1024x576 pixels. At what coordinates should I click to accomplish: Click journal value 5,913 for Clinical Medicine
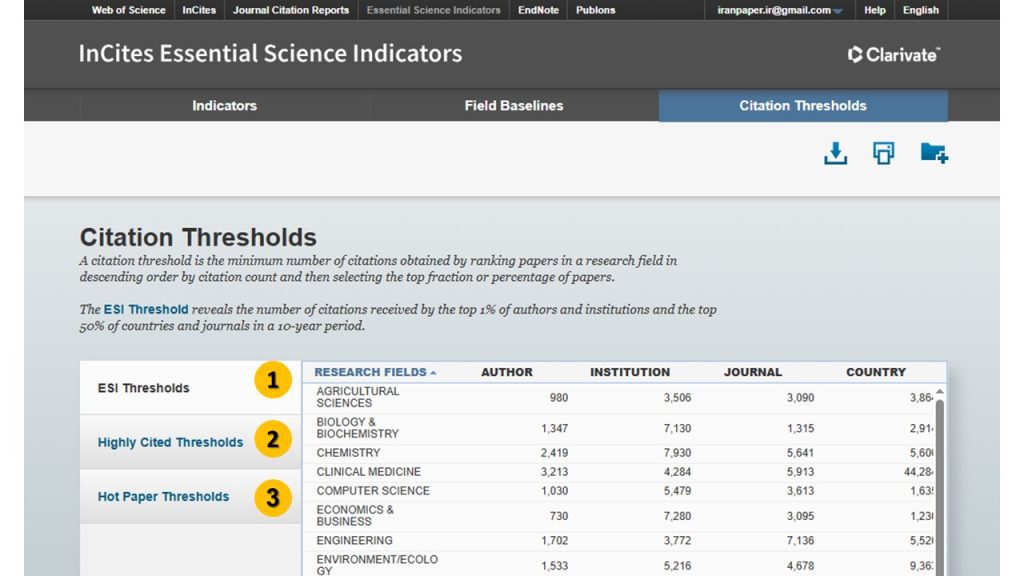click(800, 472)
